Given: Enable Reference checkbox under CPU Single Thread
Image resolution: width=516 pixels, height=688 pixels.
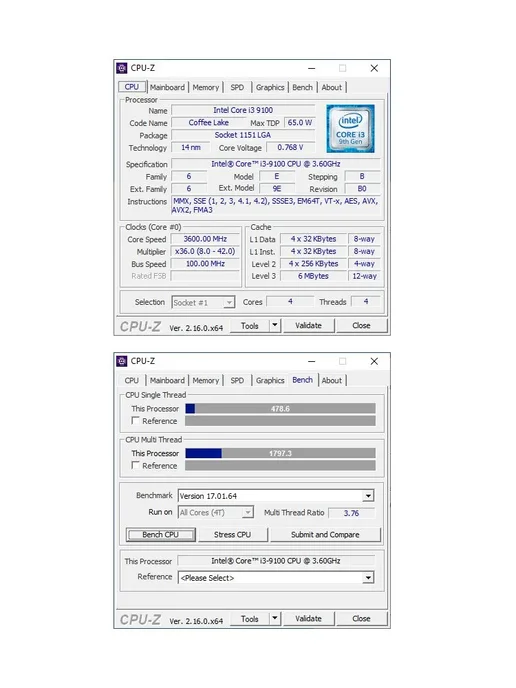Looking at the screenshot, I should coord(136,421).
